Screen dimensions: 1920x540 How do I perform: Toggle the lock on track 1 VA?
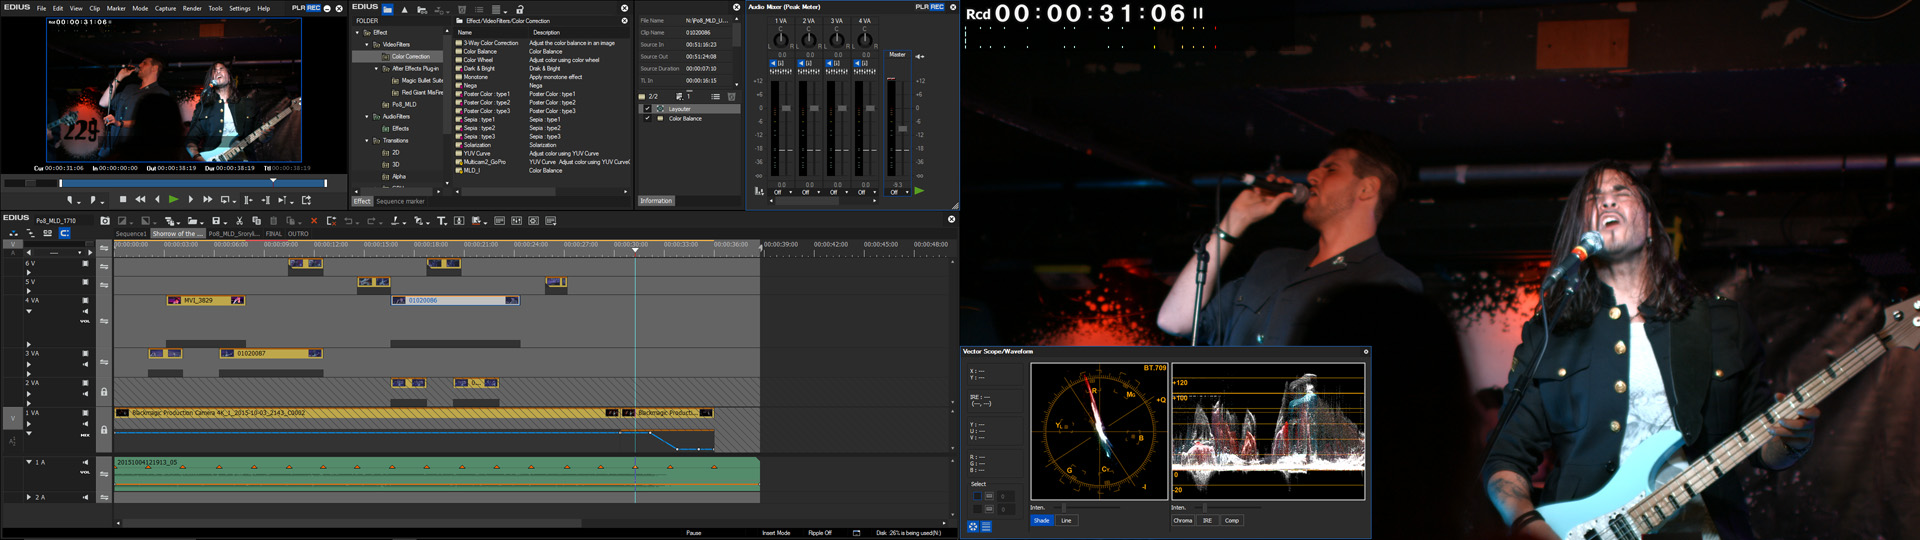(104, 430)
